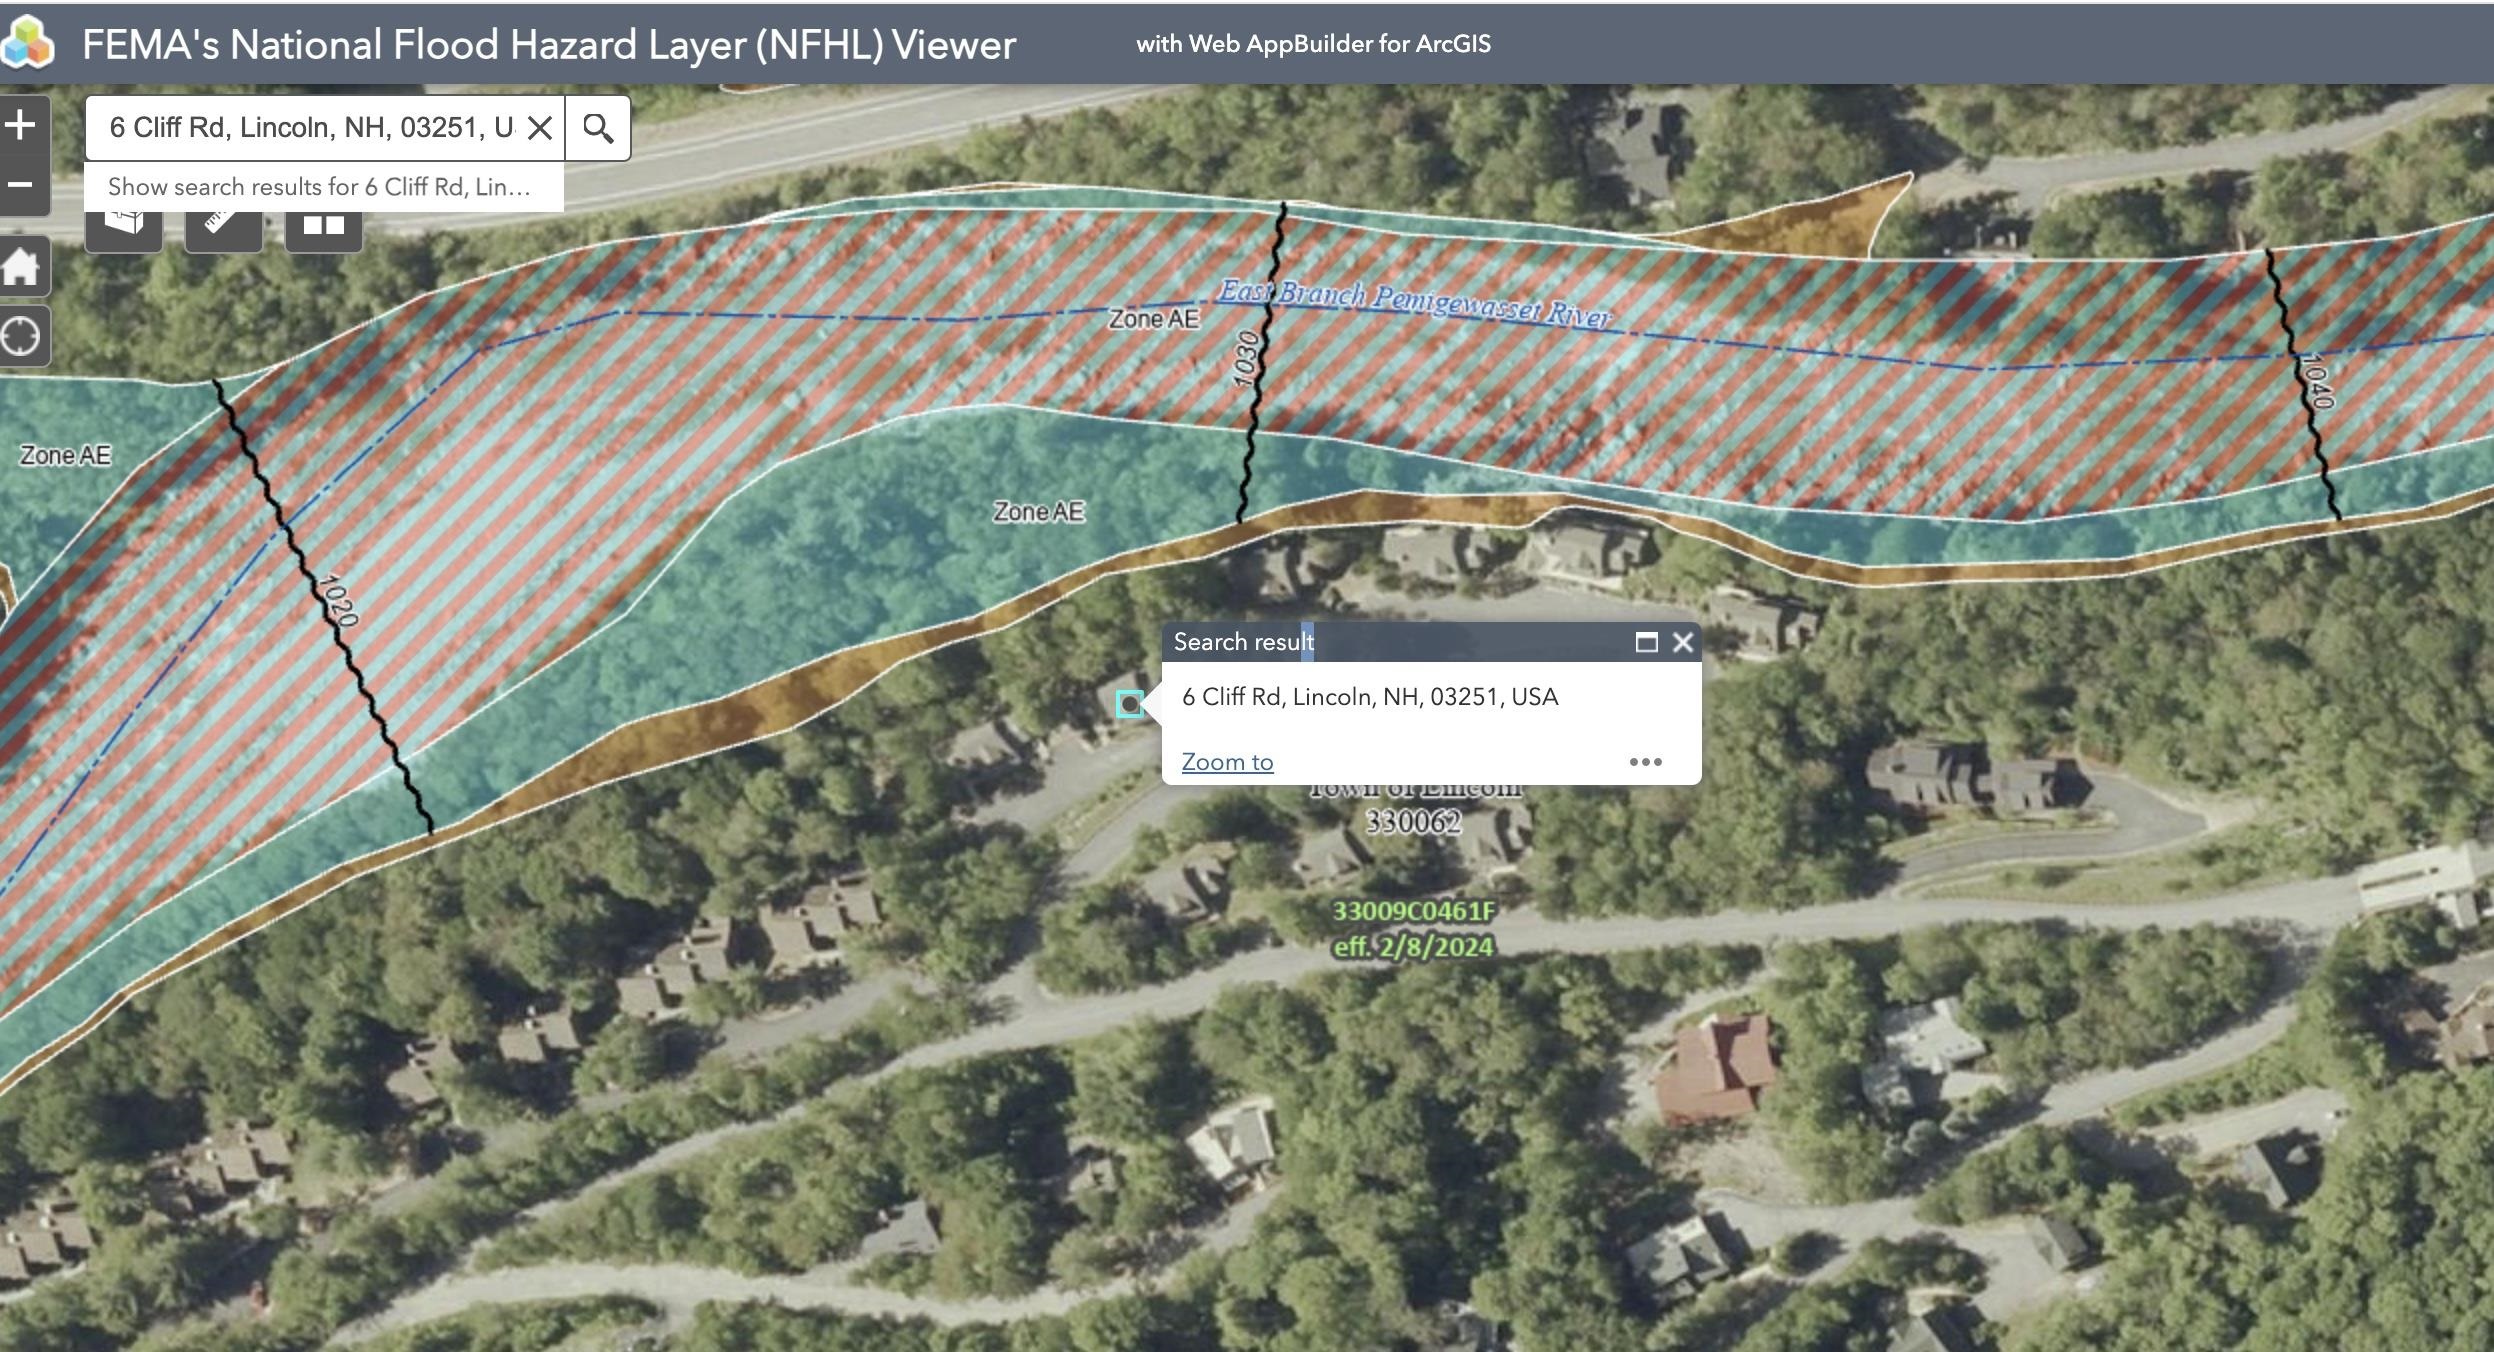Image resolution: width=2494 pixels, height=1352 pixels.
Task: Click the zoom in plus button
Action: [20, 126]
